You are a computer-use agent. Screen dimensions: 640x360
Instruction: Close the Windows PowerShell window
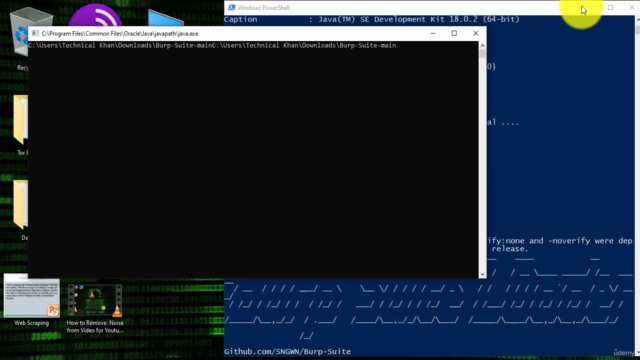[x=631, y=7]
